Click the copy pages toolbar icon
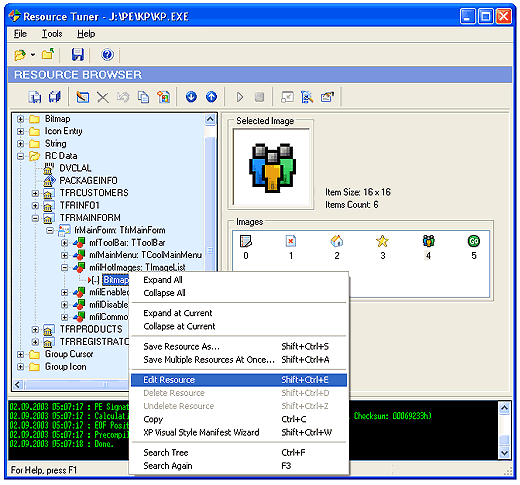Image resolution: width=520 pixels, height=485 pixels. [143, 97]
